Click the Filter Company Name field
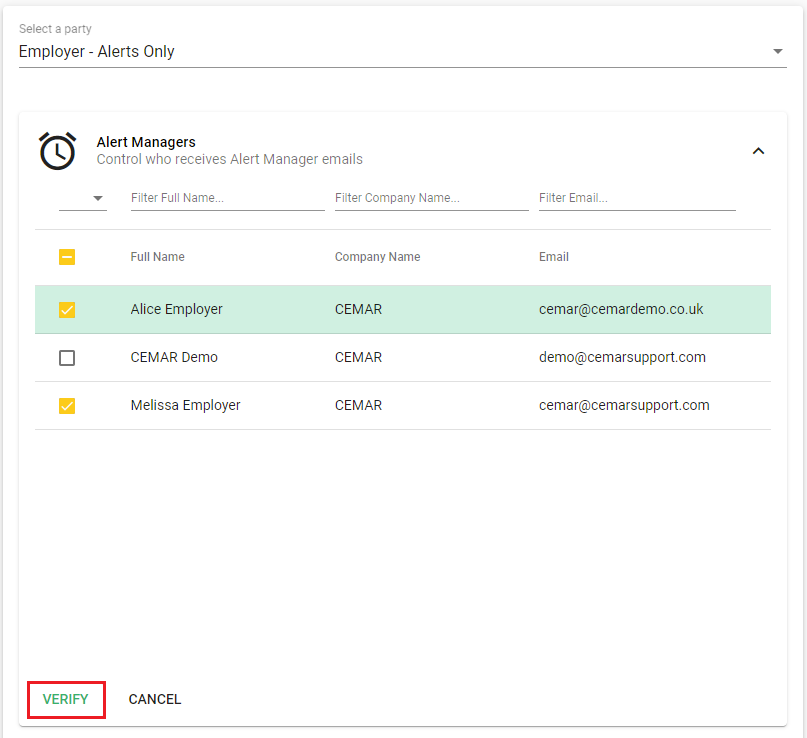 click(x=431, y=198)
